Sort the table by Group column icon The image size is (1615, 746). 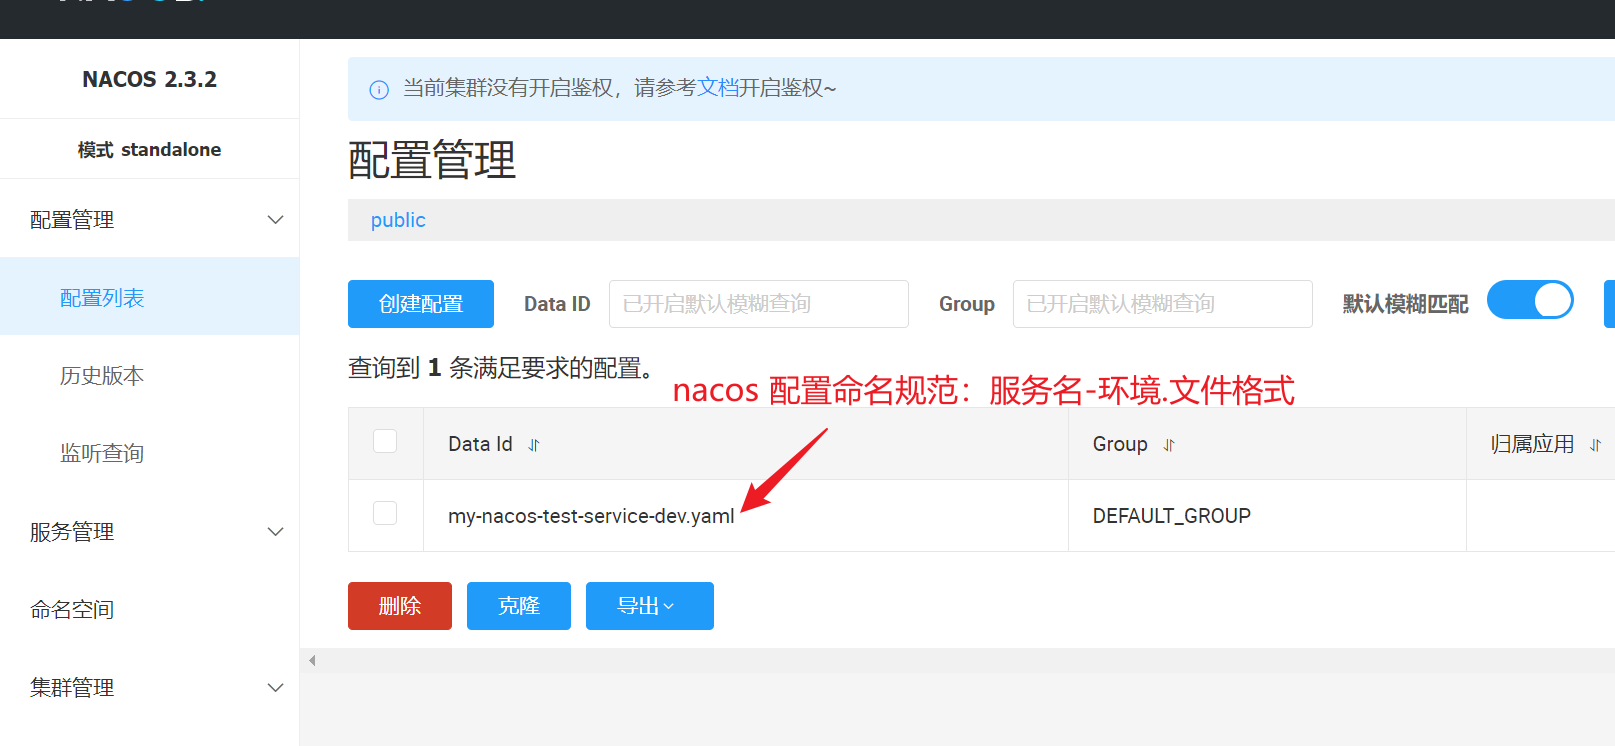[x=1169, y=445]
